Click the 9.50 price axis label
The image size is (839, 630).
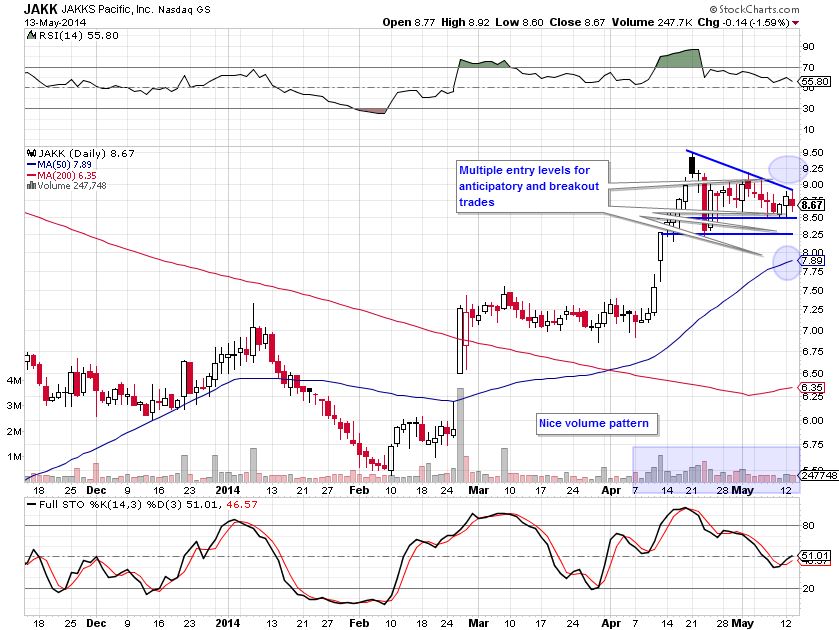click(813, 153)
